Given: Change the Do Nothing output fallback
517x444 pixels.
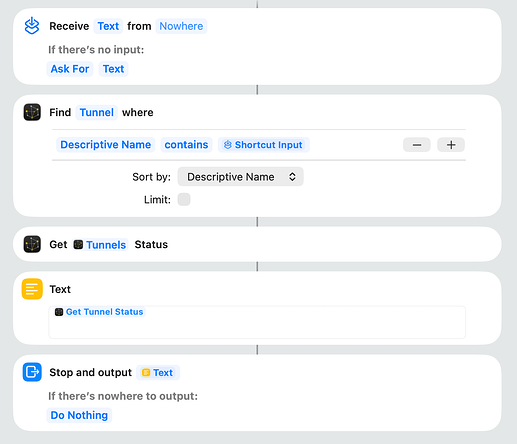Looking at the screenshot, I should [79, 415].
